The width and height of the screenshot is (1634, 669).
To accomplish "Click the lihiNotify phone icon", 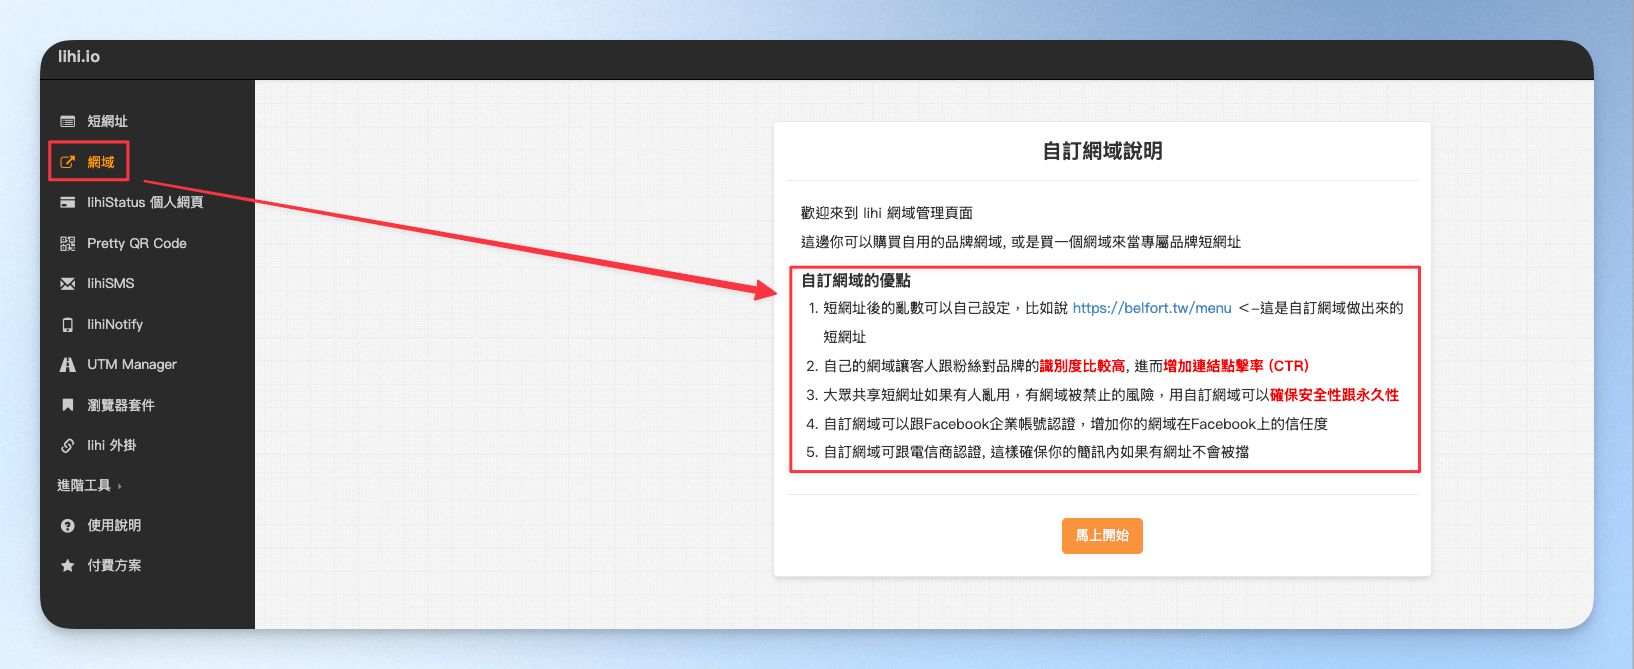I will 67,325.
